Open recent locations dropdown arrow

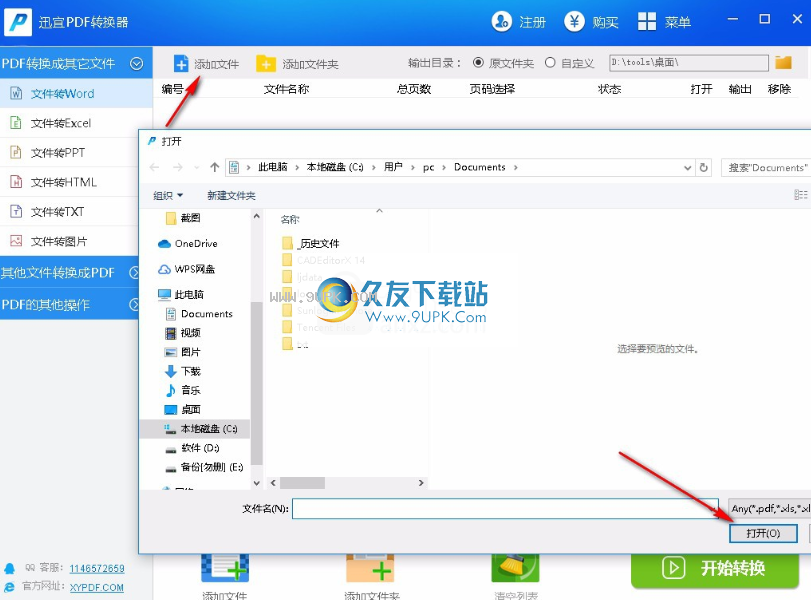197,168
